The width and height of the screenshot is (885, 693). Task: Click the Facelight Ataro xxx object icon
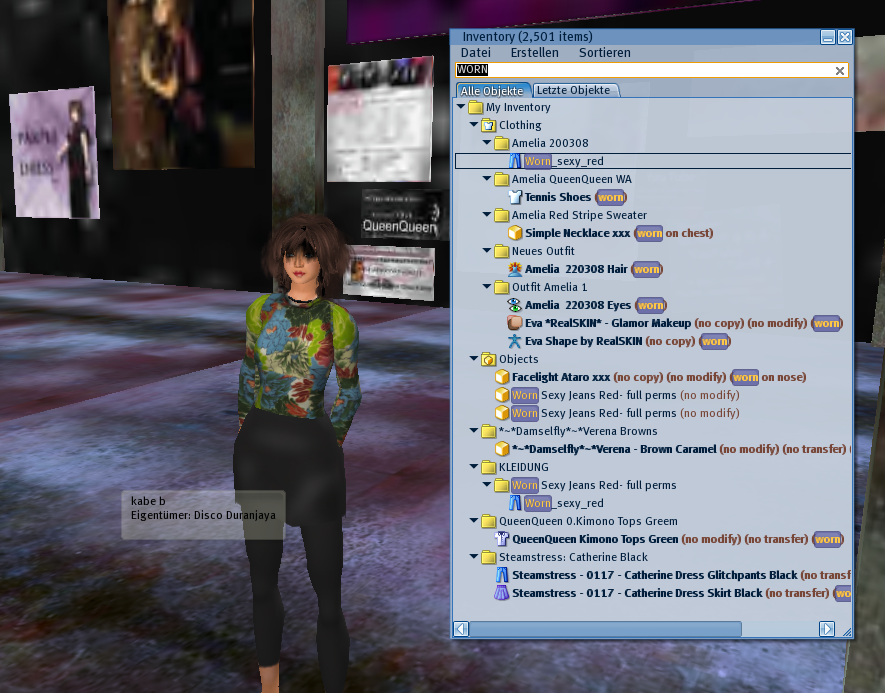[502, 377]
